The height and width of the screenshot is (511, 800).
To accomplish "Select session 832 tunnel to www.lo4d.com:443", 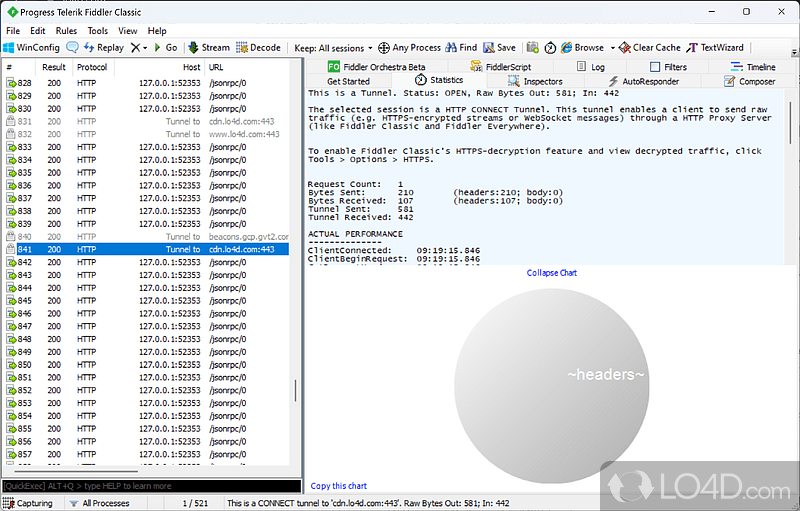I will tap(146, 134).
